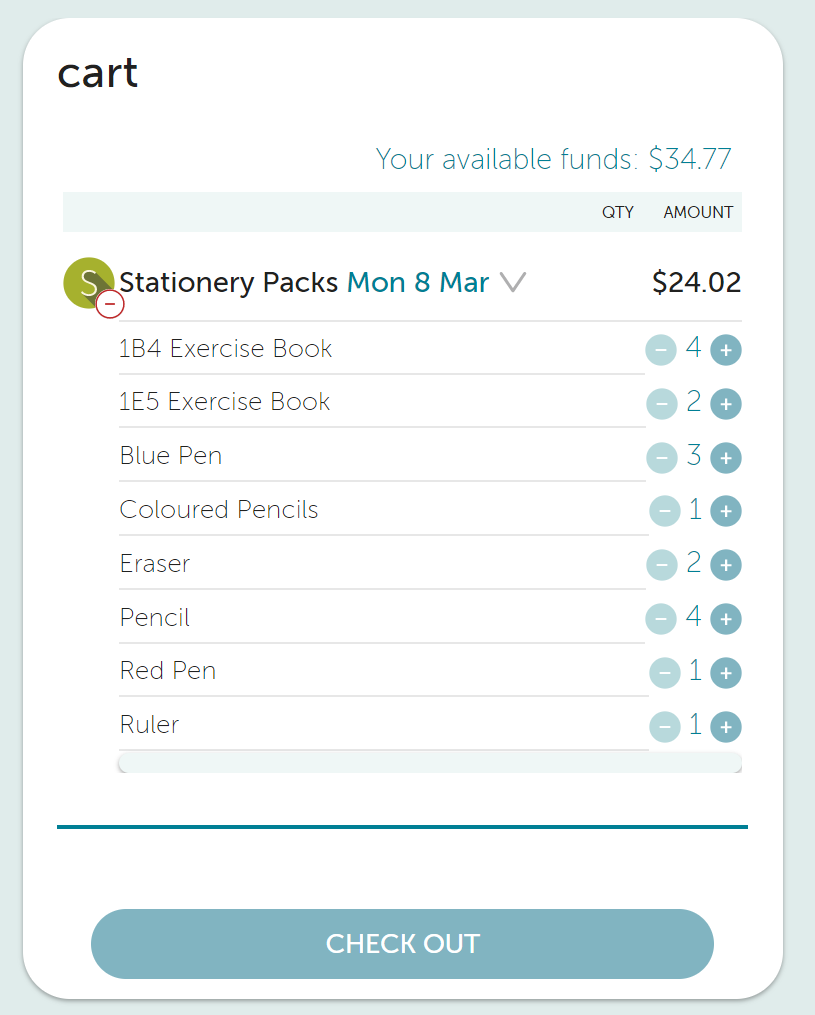Click the green S Stationery avatar
The width and height of the screenshot is (815, 1015).
(x=88, y=282)
